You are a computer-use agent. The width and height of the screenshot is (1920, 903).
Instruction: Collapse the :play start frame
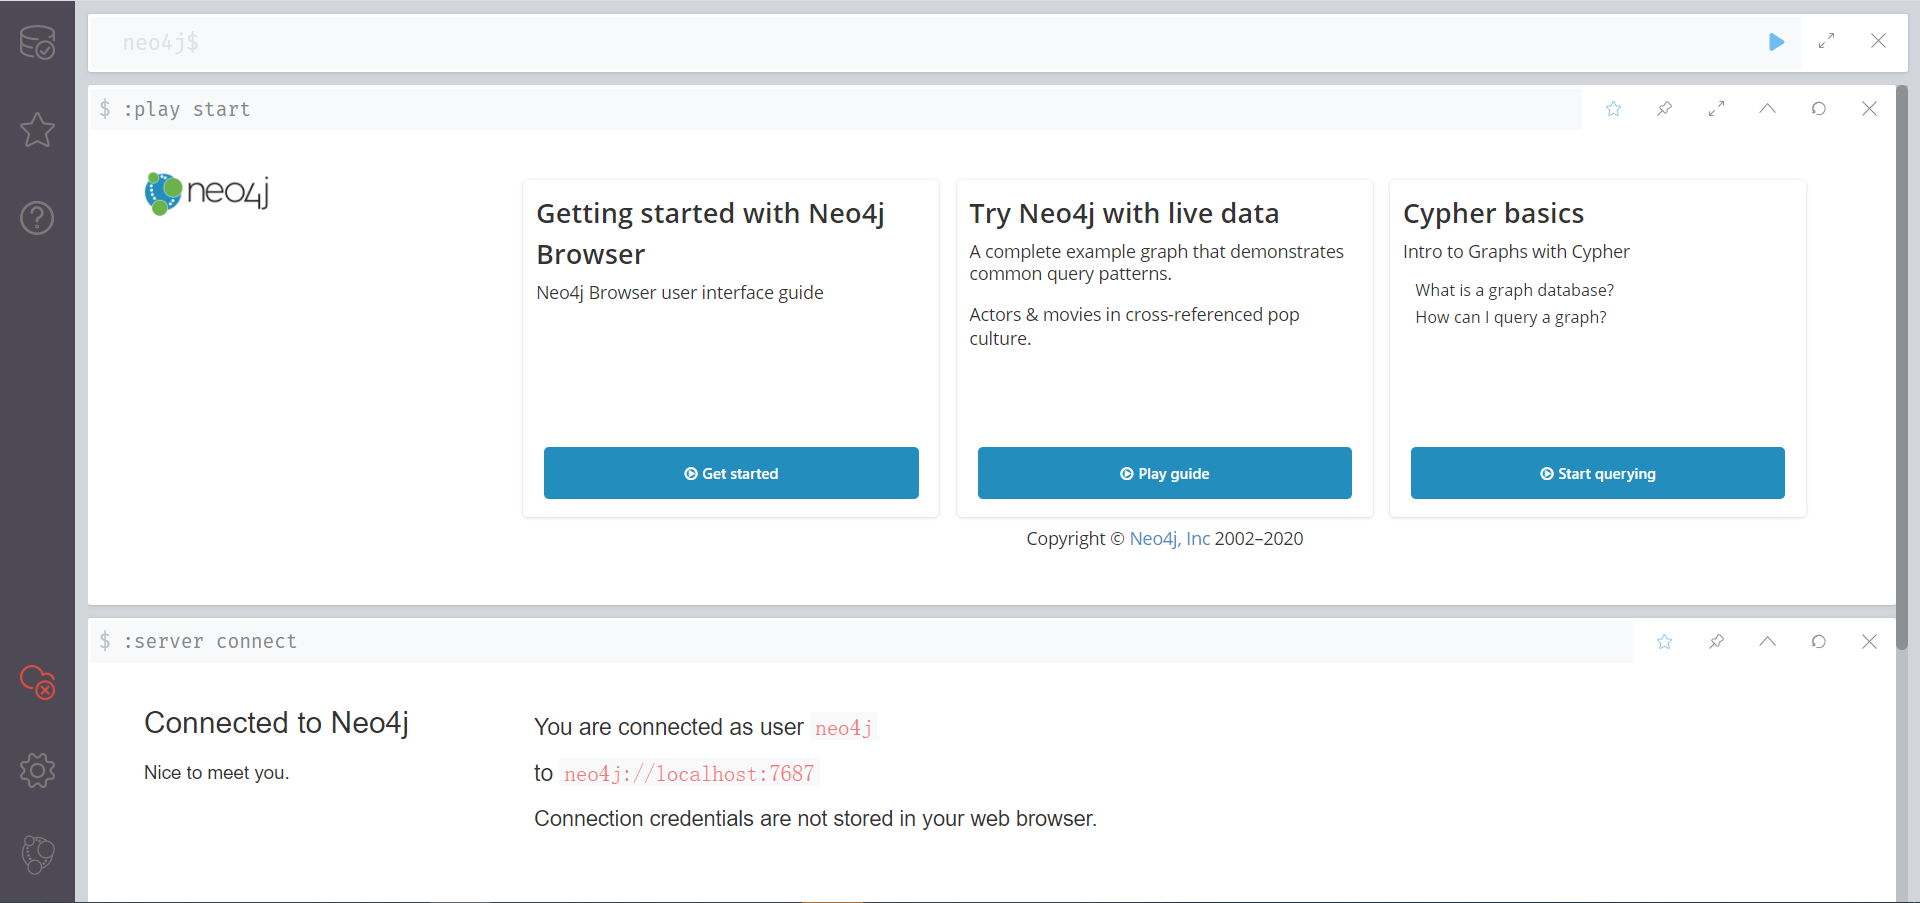[x=1767, y=108]
